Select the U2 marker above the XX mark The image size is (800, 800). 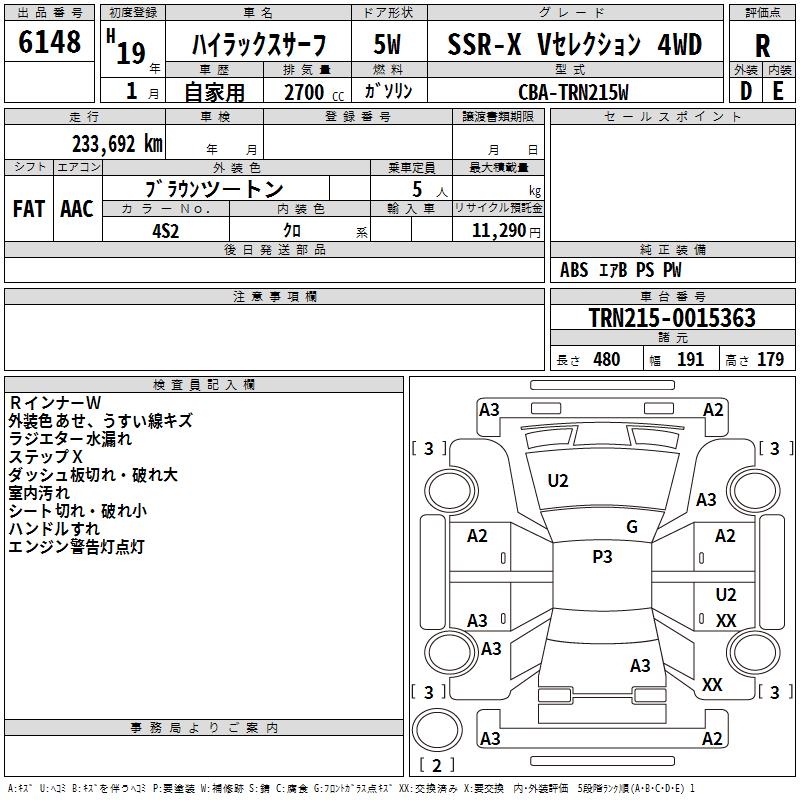coord(726,595)
